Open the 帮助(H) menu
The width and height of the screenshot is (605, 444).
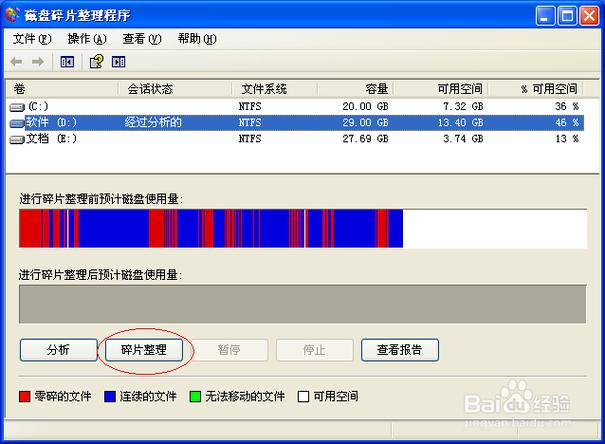[197, 39]
